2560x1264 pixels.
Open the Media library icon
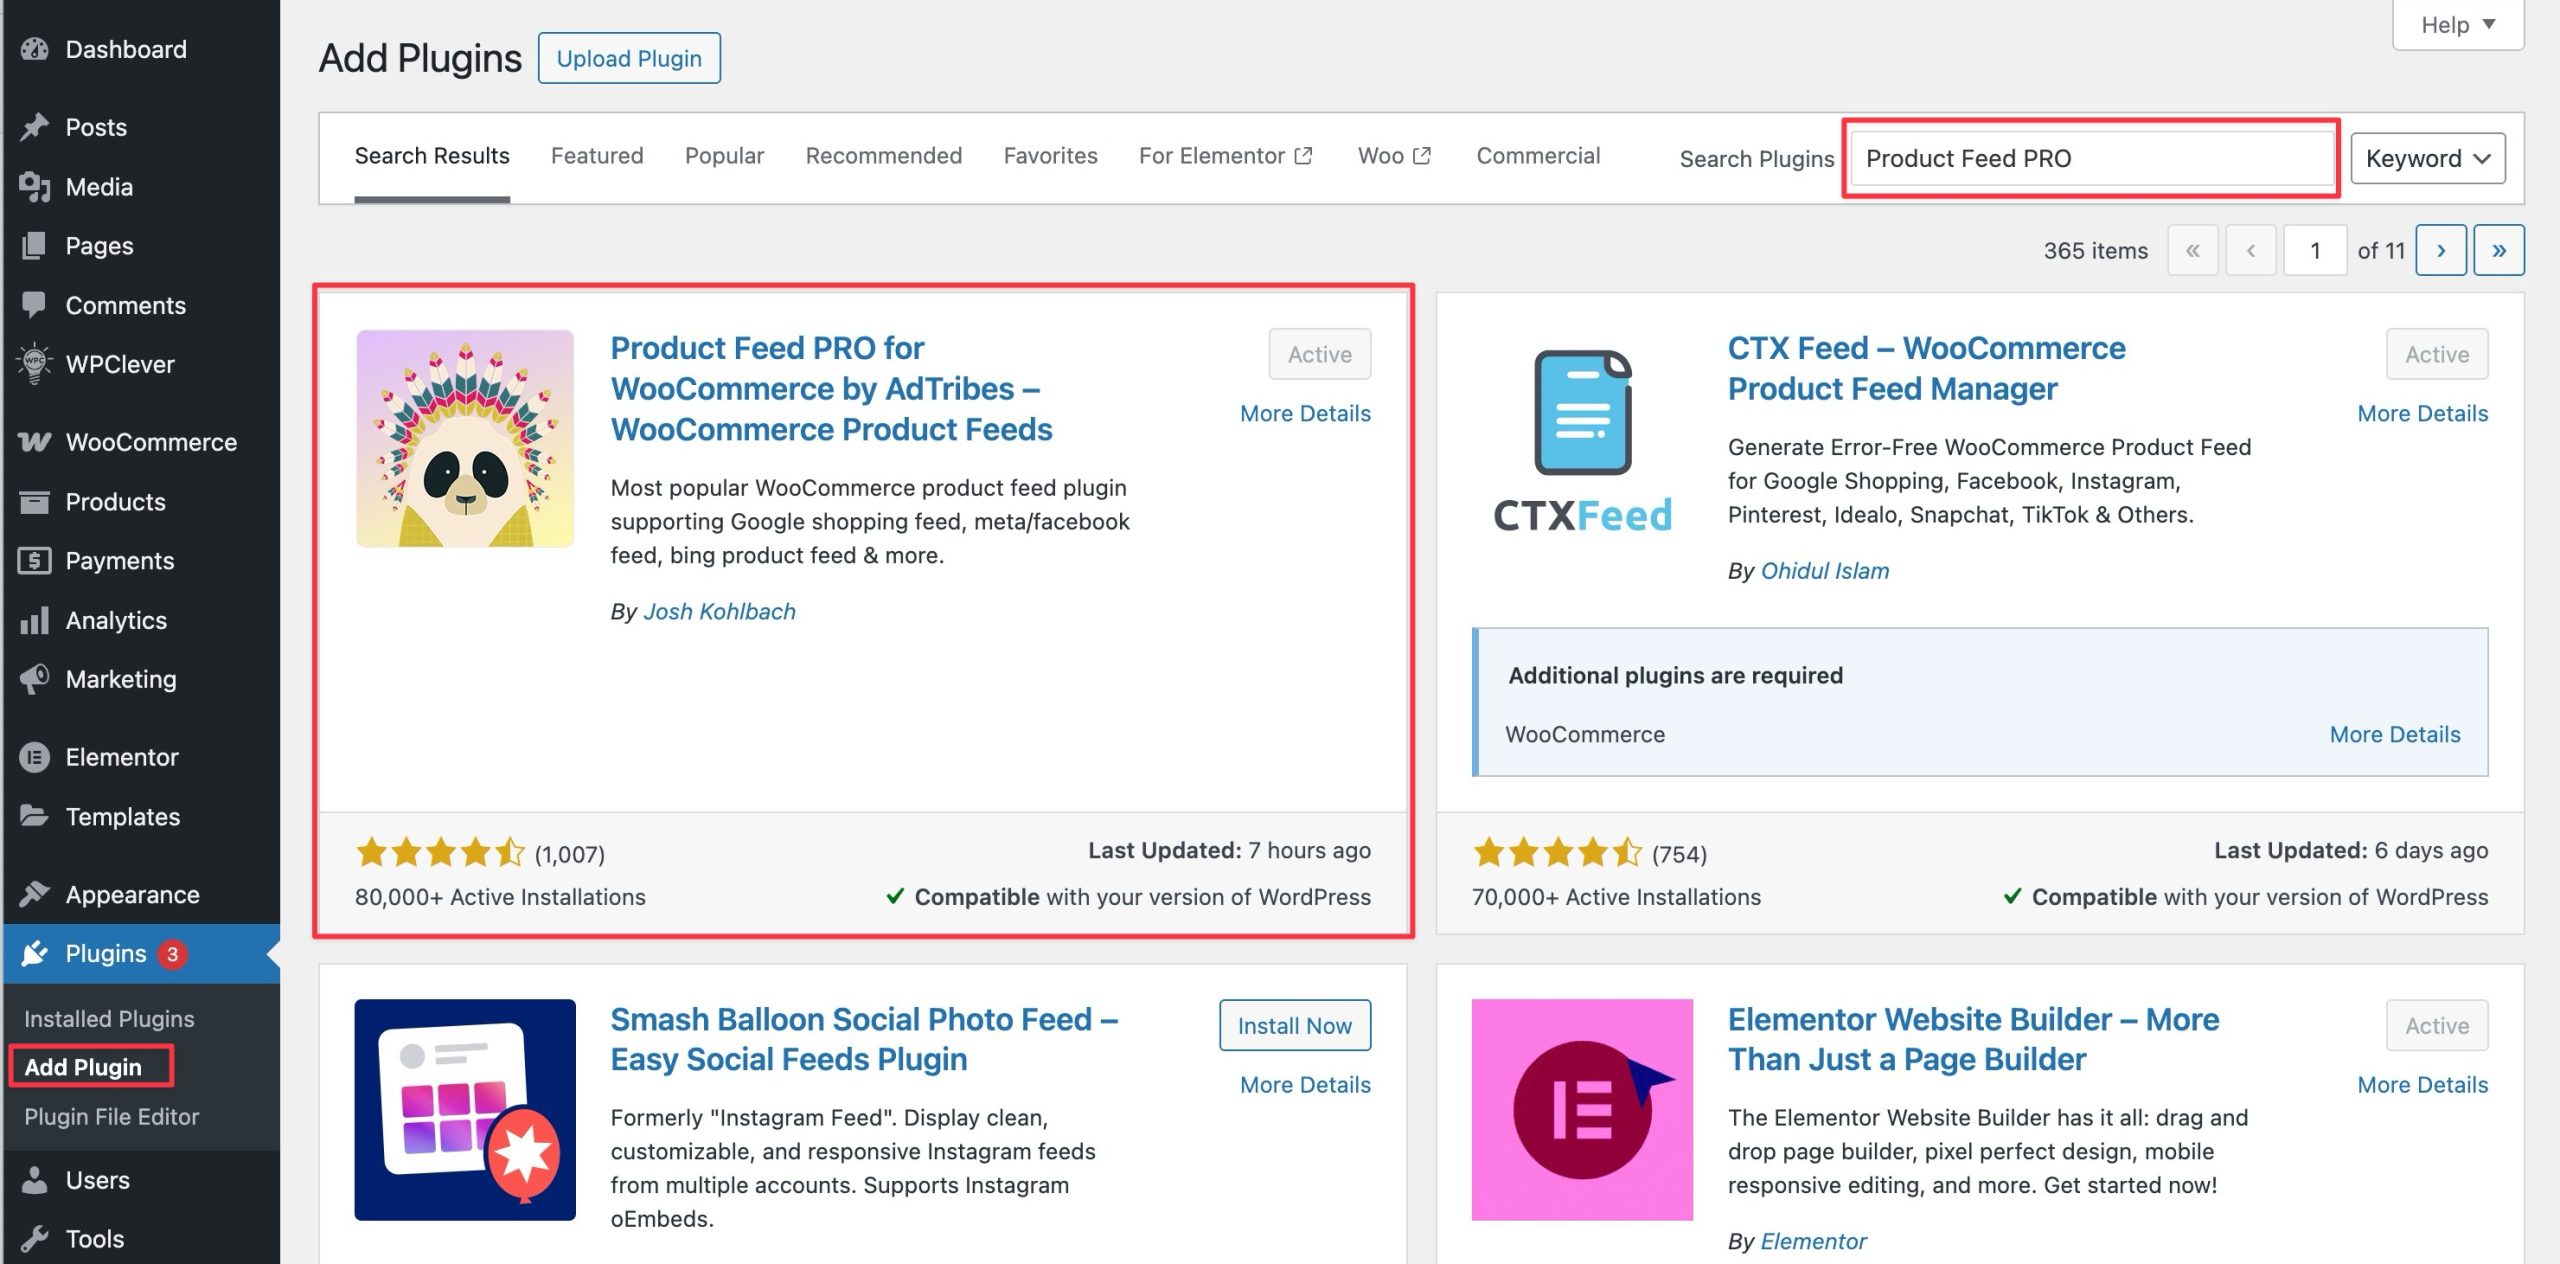34,187
